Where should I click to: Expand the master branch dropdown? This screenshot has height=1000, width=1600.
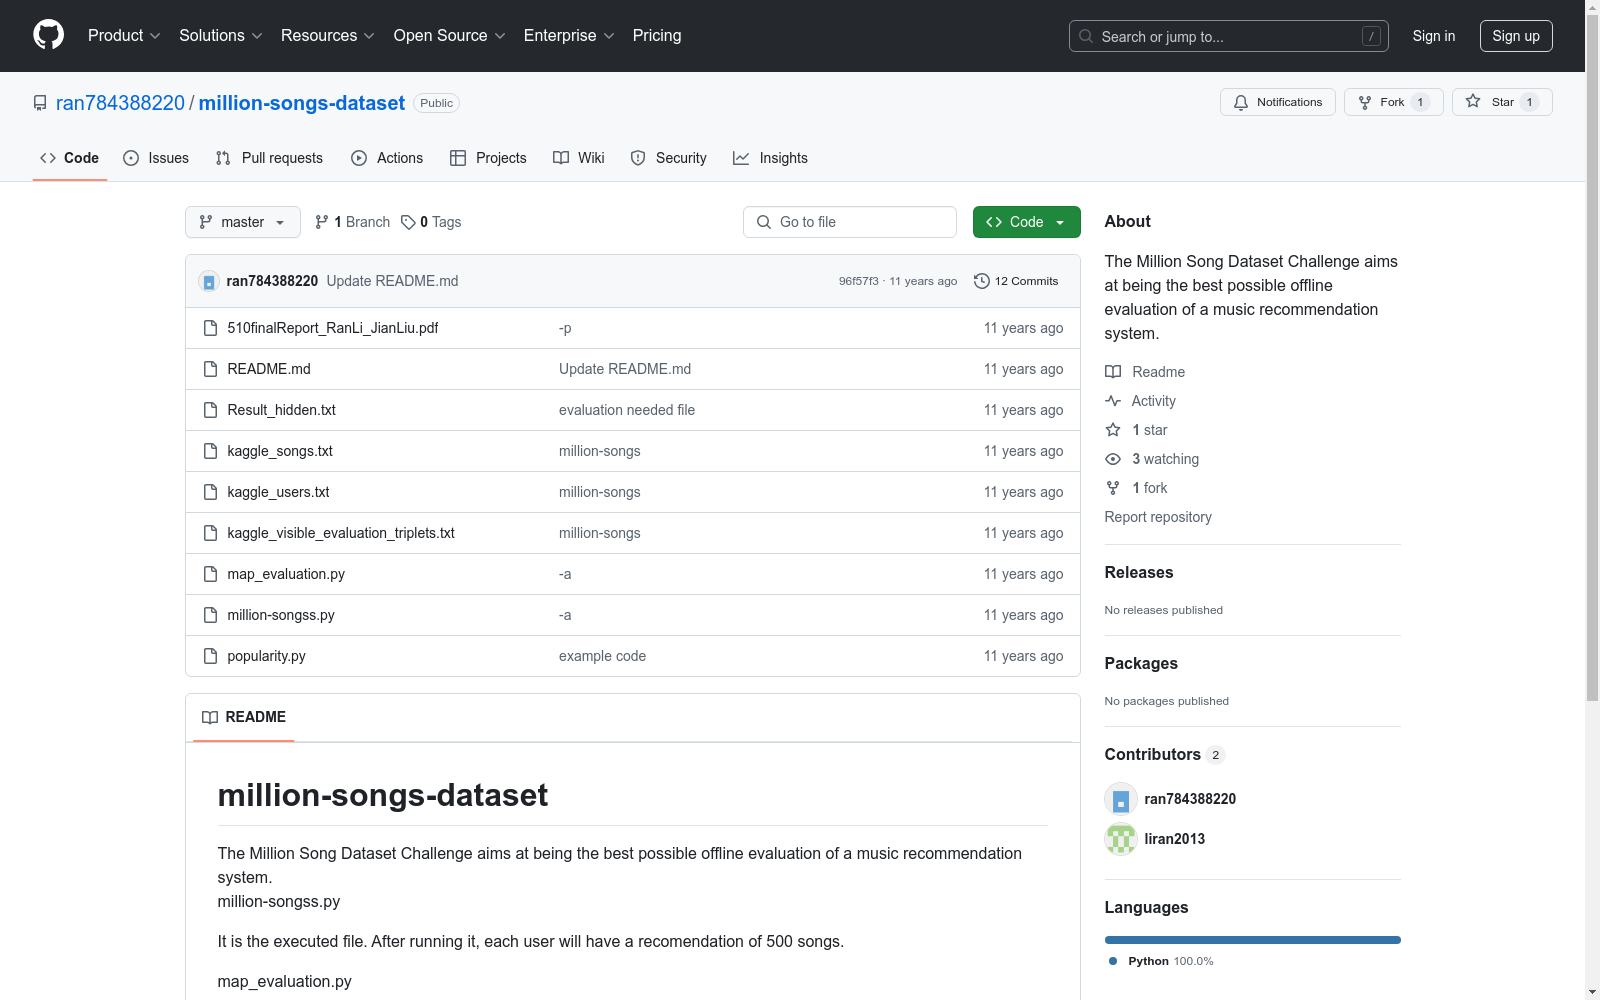click(x=243, y=222)
